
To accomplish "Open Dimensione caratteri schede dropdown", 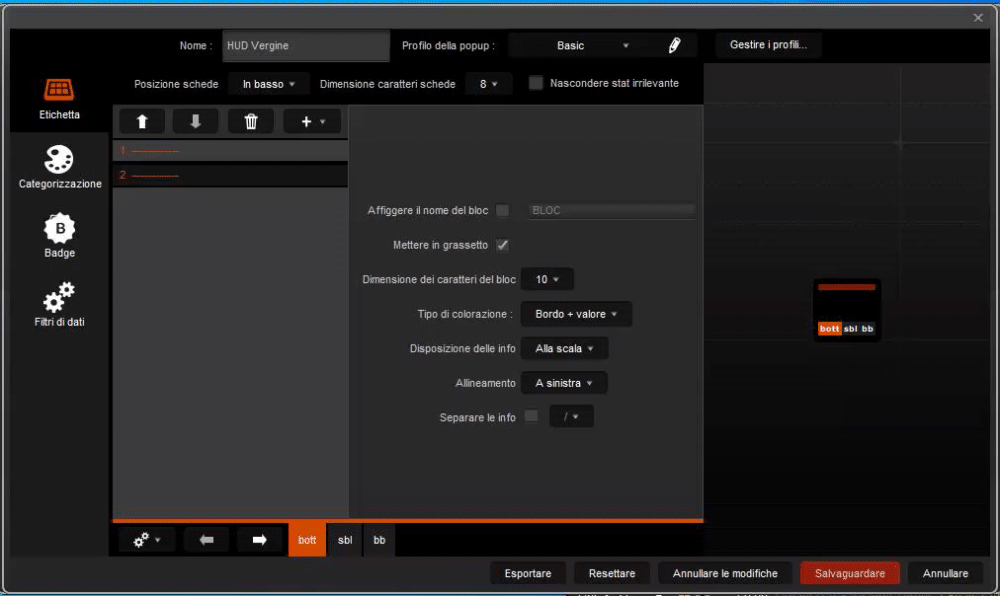I will coord(489,84).
